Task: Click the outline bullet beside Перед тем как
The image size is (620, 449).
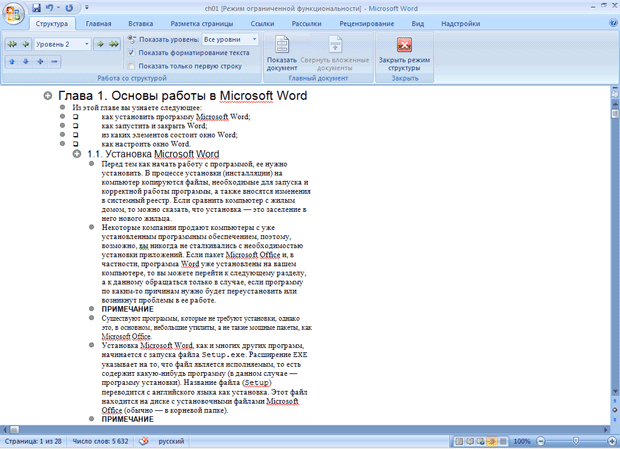Action: 91,163
